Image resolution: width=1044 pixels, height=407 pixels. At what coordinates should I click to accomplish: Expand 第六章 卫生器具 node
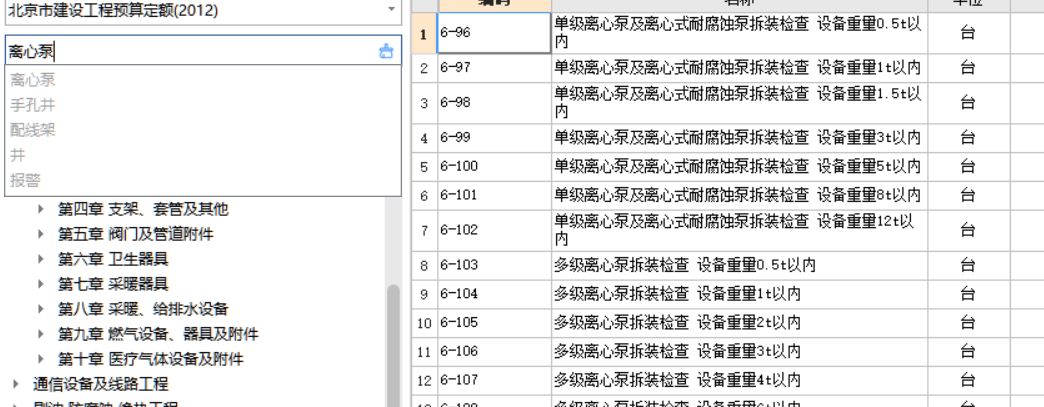41,259
